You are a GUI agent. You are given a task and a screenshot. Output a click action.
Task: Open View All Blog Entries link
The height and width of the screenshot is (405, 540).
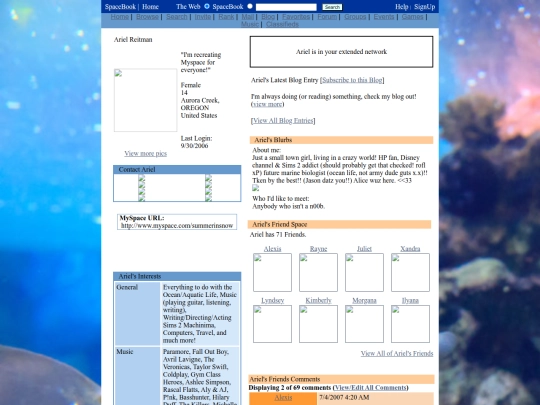283,121
